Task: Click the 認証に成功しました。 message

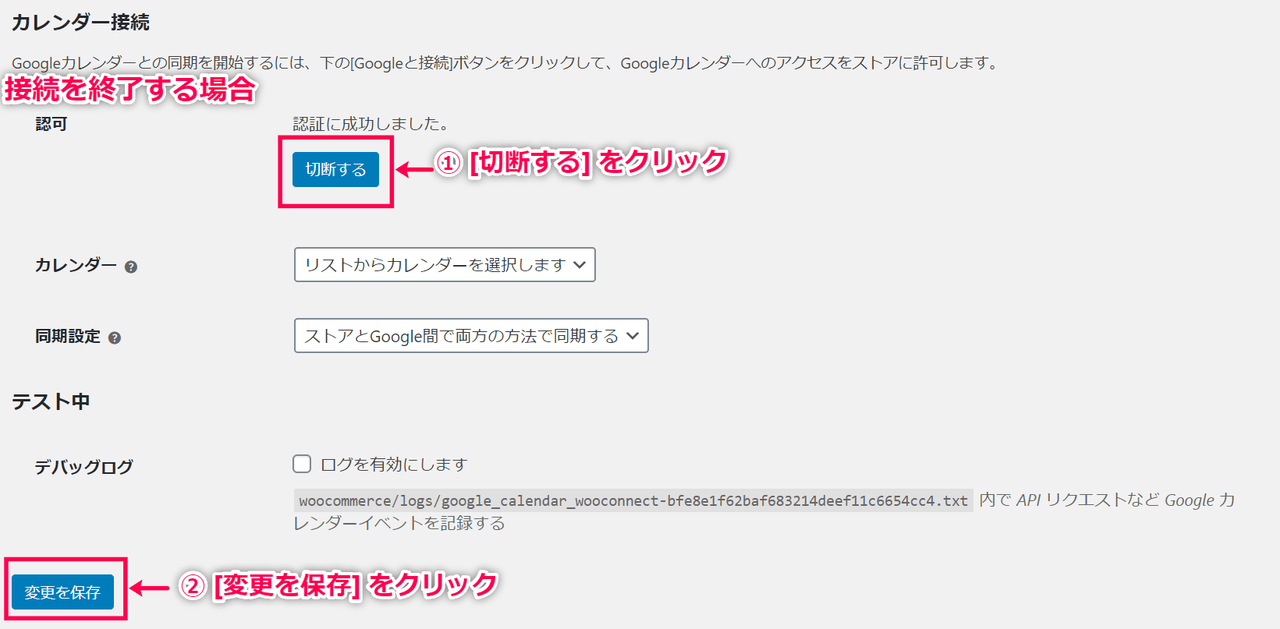Action: click(x=371, y=124)
